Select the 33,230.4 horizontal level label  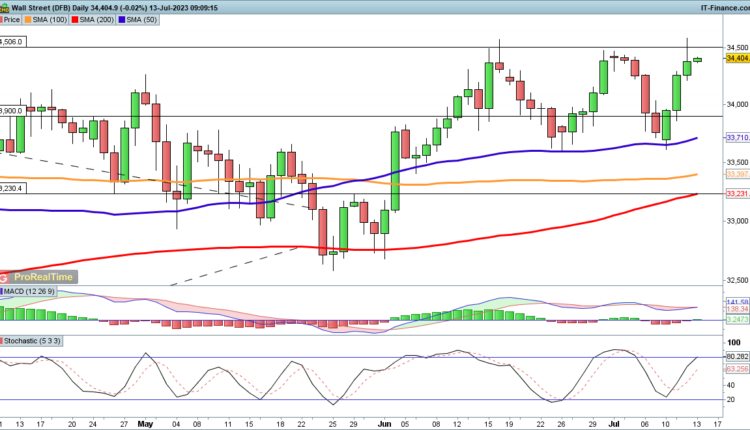[12, 188]
